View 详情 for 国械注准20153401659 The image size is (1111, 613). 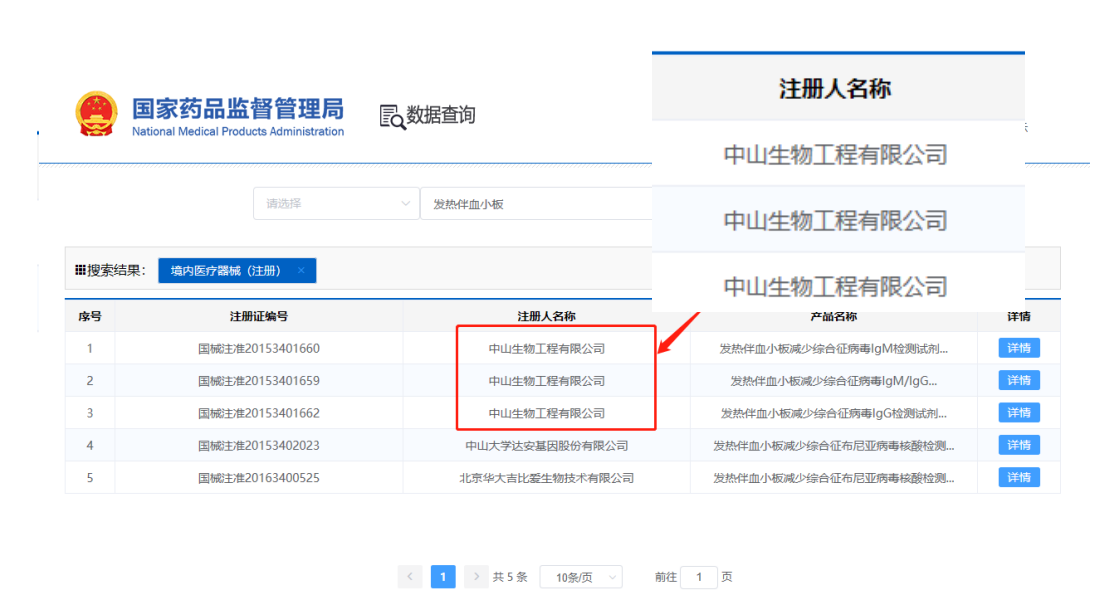point(1019,381)
